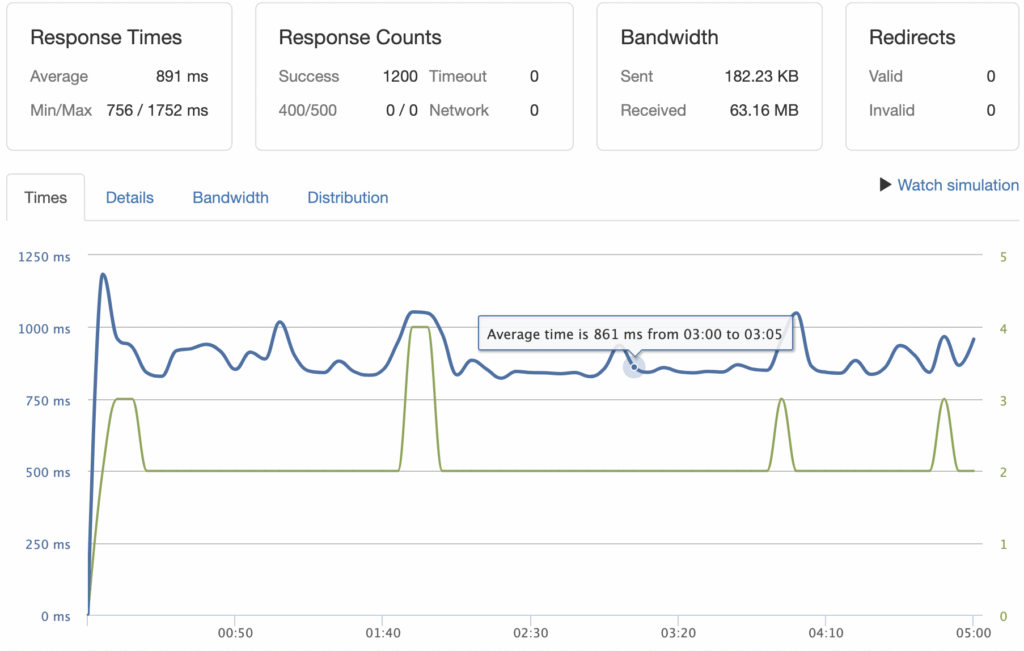The image size is (1024, 651).
Task: Click the Average time 861 ms tooltip
Action: tap(635, 334)
